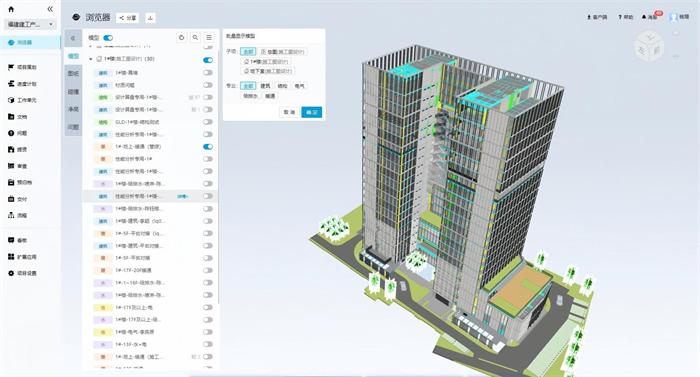Switch to the 模型 vertical tab

coord(73,56)
